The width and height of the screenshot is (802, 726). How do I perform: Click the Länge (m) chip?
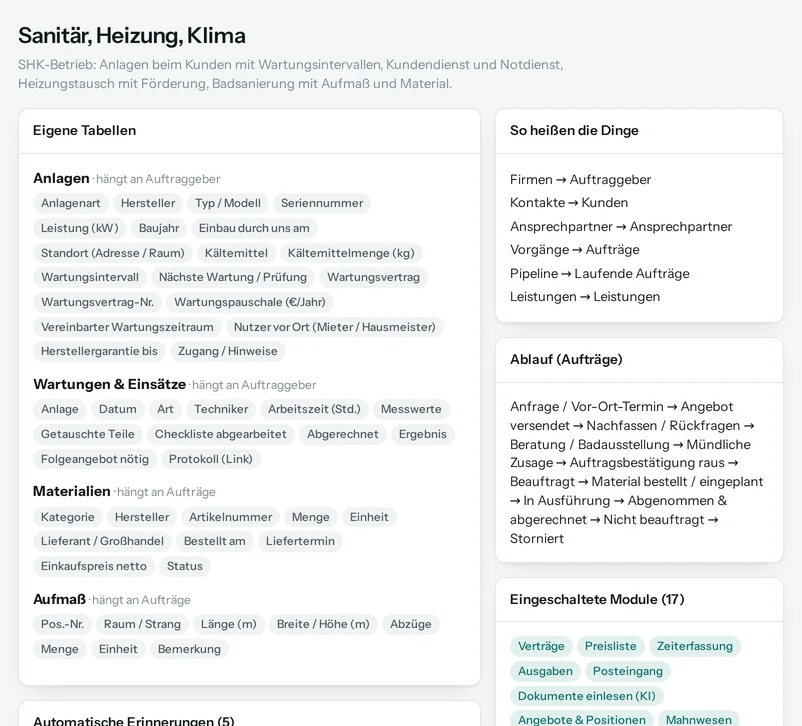[x=228, y=624]
